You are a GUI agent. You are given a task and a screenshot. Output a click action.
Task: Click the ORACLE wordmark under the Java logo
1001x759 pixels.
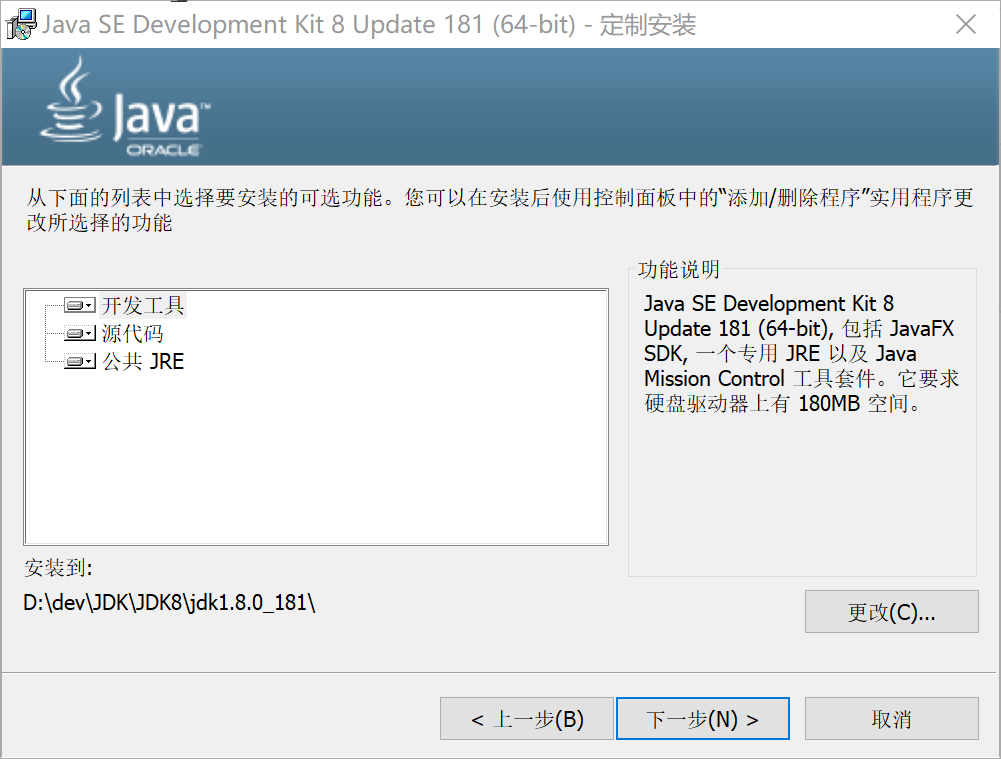[163, 150]
